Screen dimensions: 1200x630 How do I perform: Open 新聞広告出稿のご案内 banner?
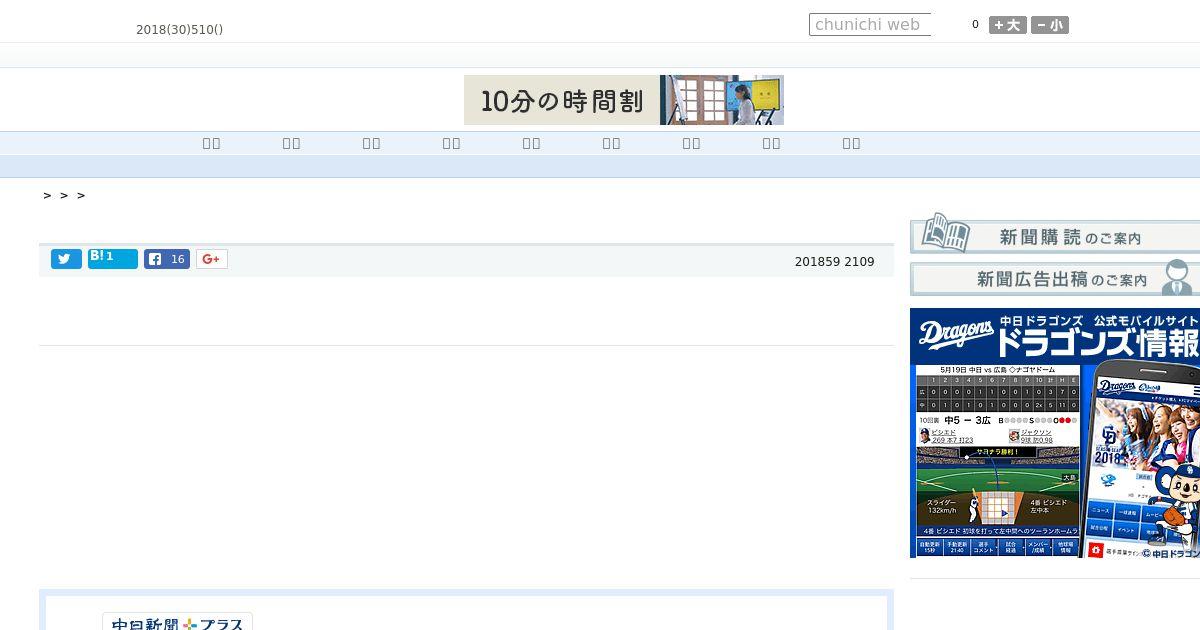tap(1055, 278)
